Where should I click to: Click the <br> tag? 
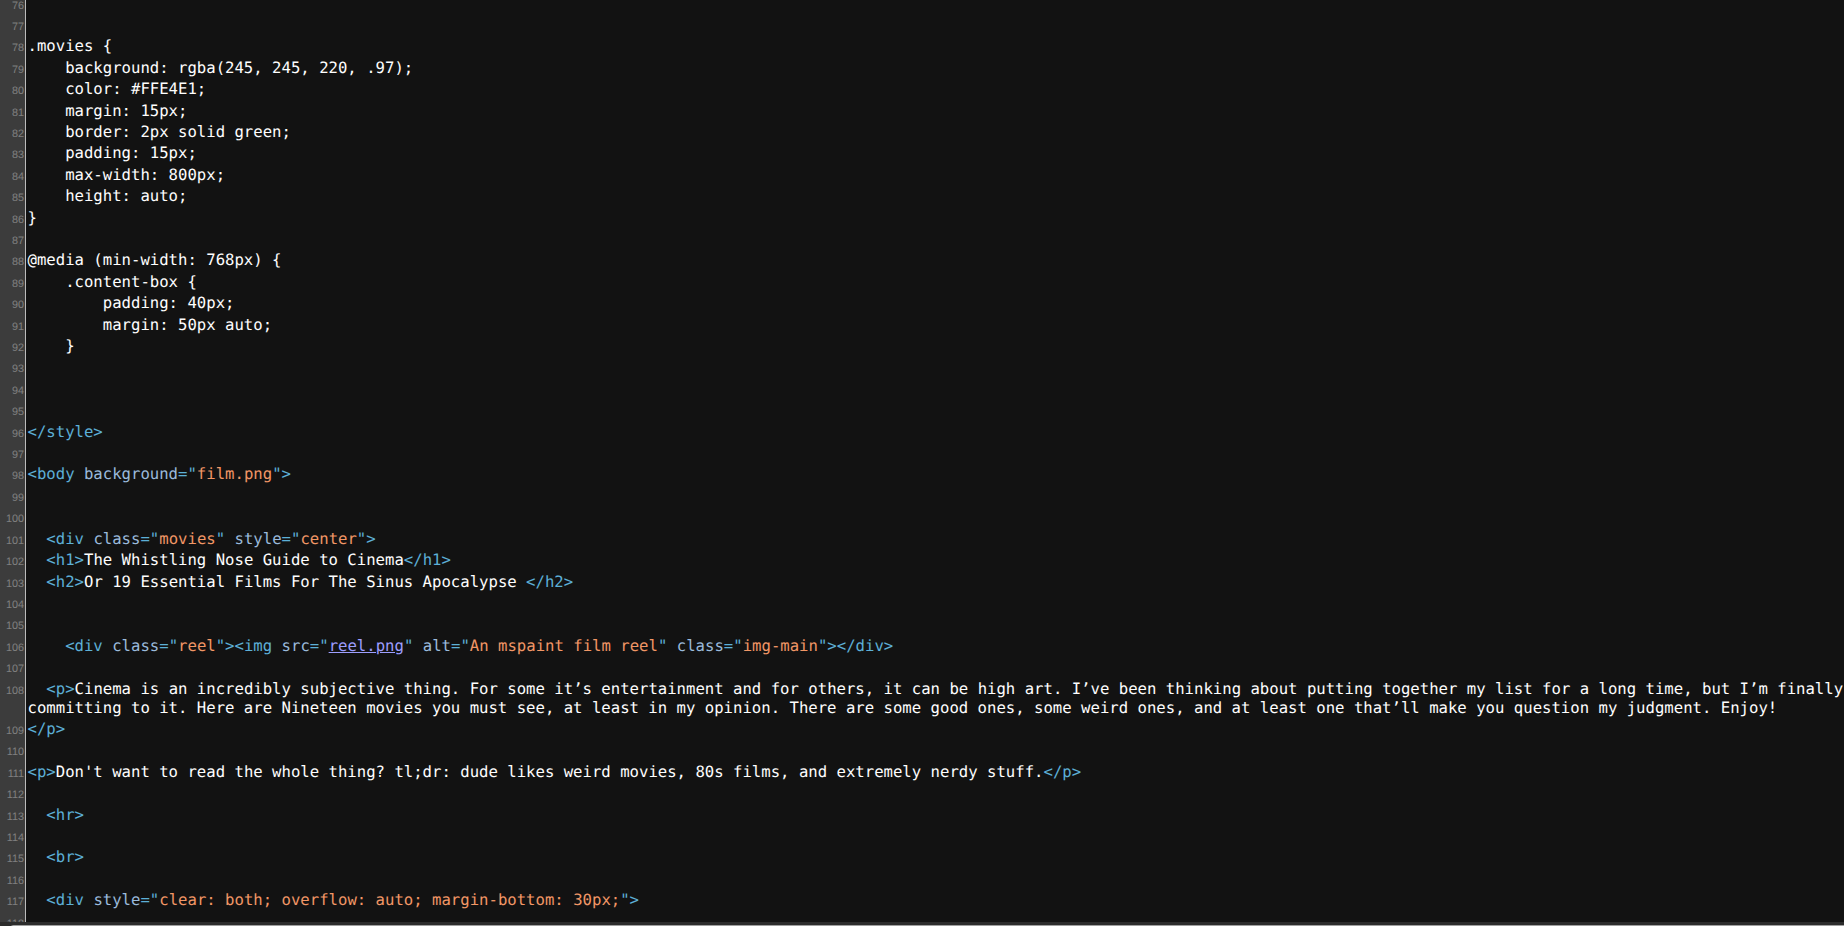point(65,857)
